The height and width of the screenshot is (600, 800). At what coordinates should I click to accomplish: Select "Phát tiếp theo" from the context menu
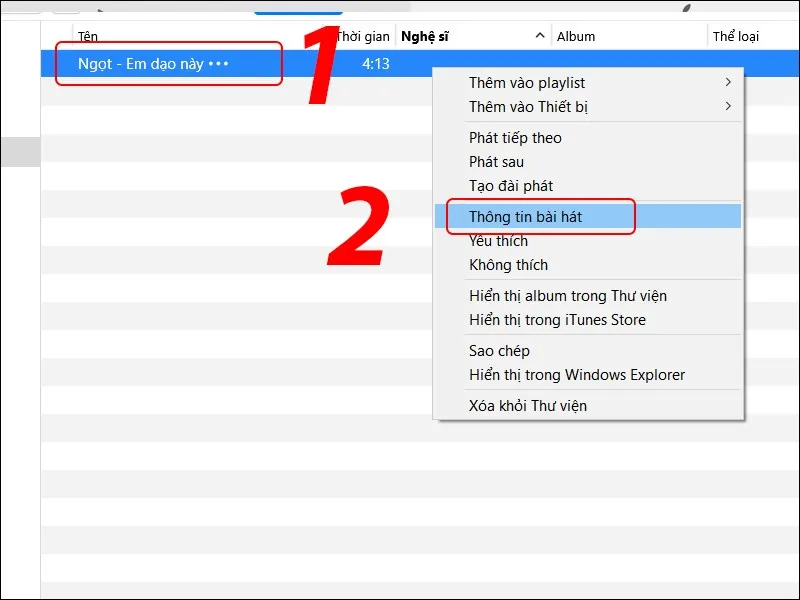(x=515, y=138)
